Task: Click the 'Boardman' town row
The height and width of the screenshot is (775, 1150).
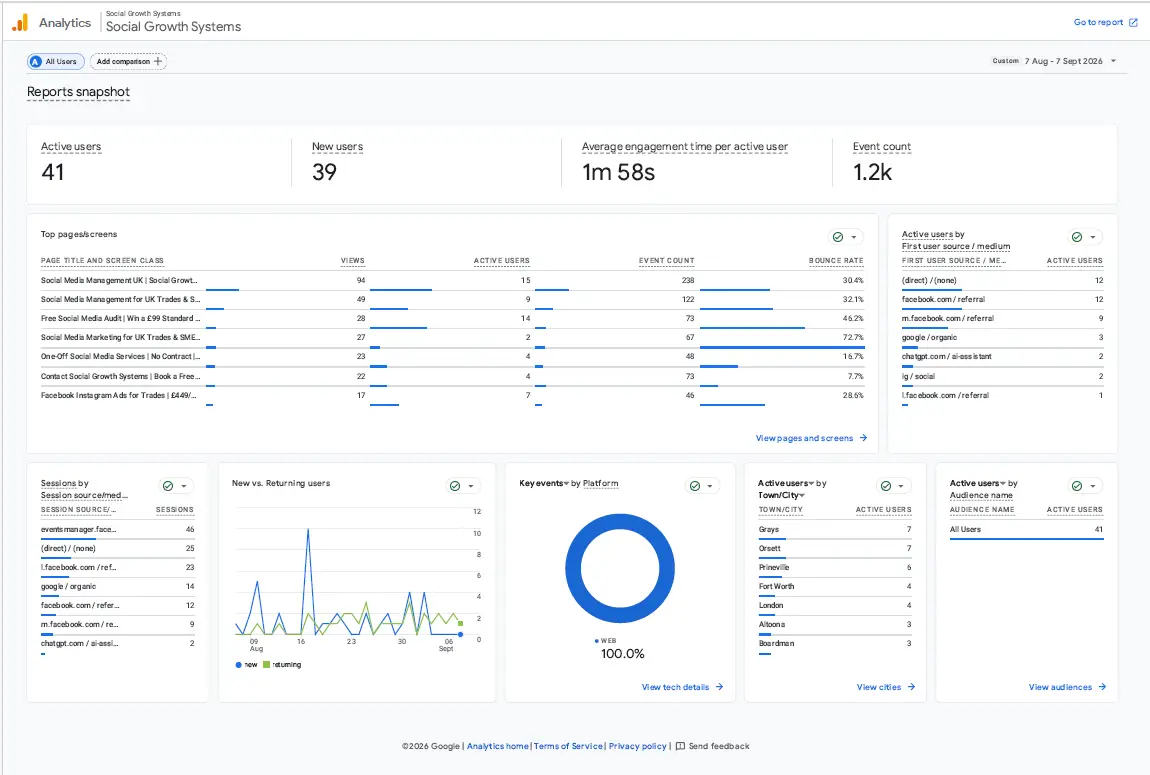Action: 835,644
